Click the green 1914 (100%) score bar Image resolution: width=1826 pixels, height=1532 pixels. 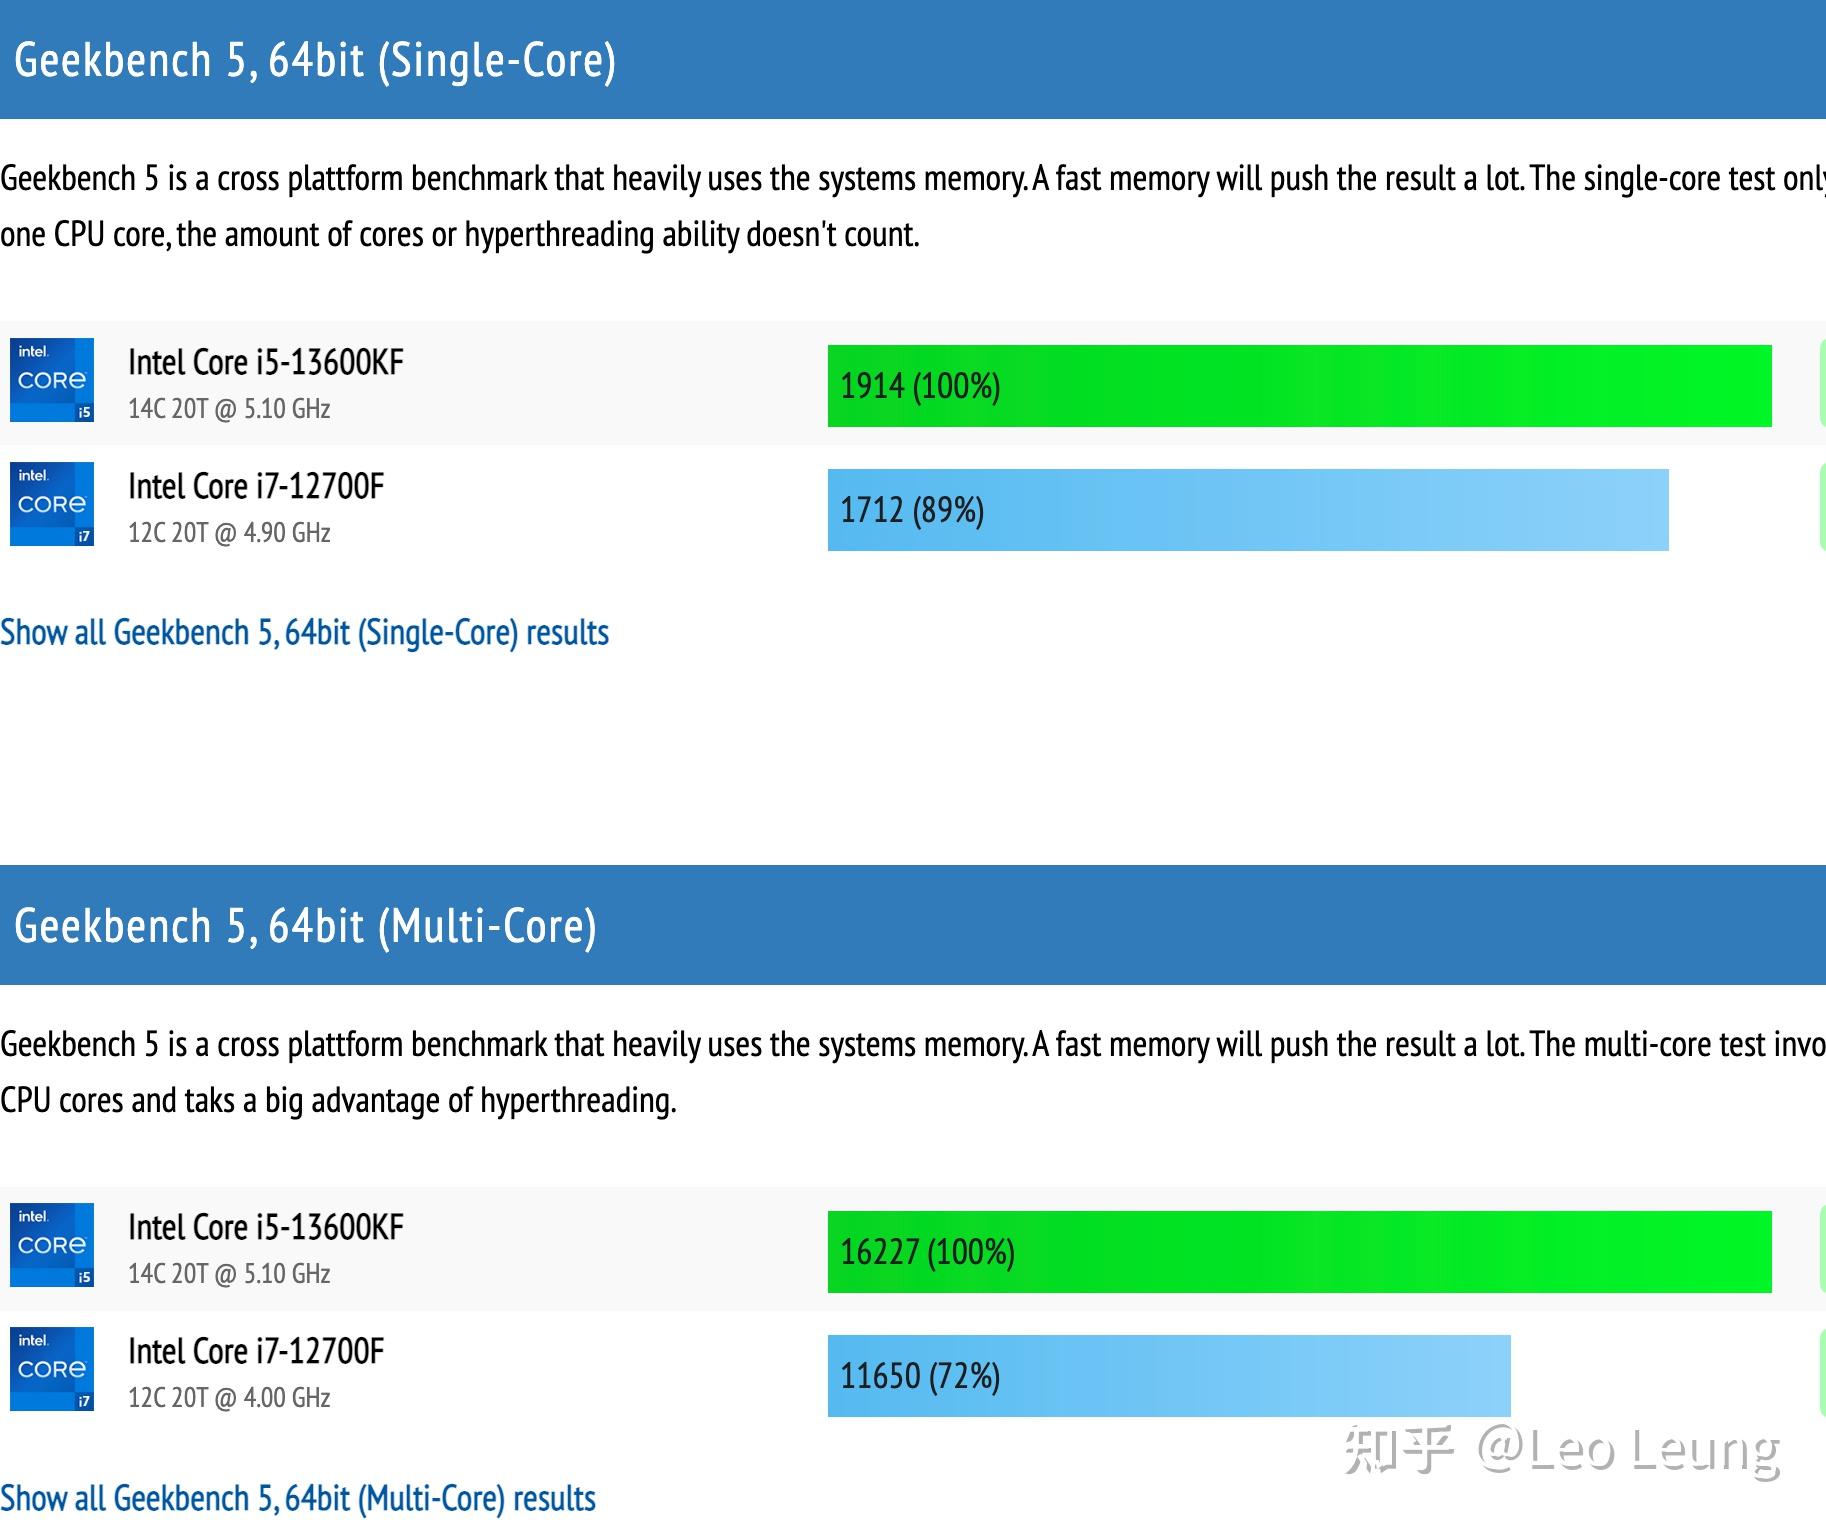1299,386
